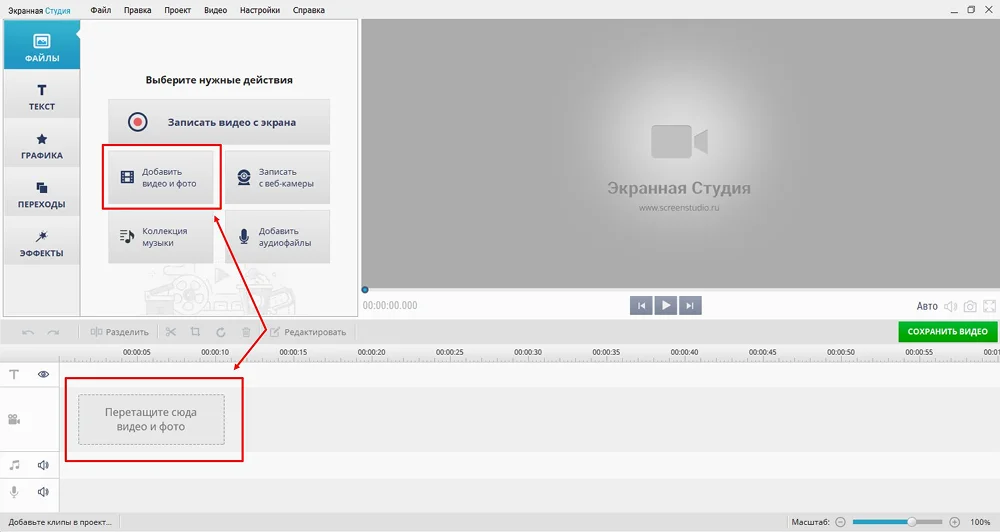Image resolution: width=1000 pixels, height=532 pixels.
Task: Click the 00:00:30 timeline ruler mark
Action: (x=528, y=352)
